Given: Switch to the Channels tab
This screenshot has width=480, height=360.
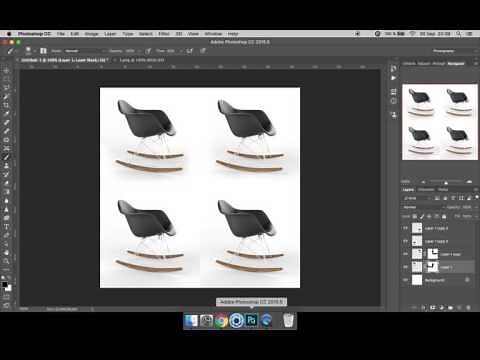Looking at the screenshot, I should pyautogui.click(x=426, y=190).
